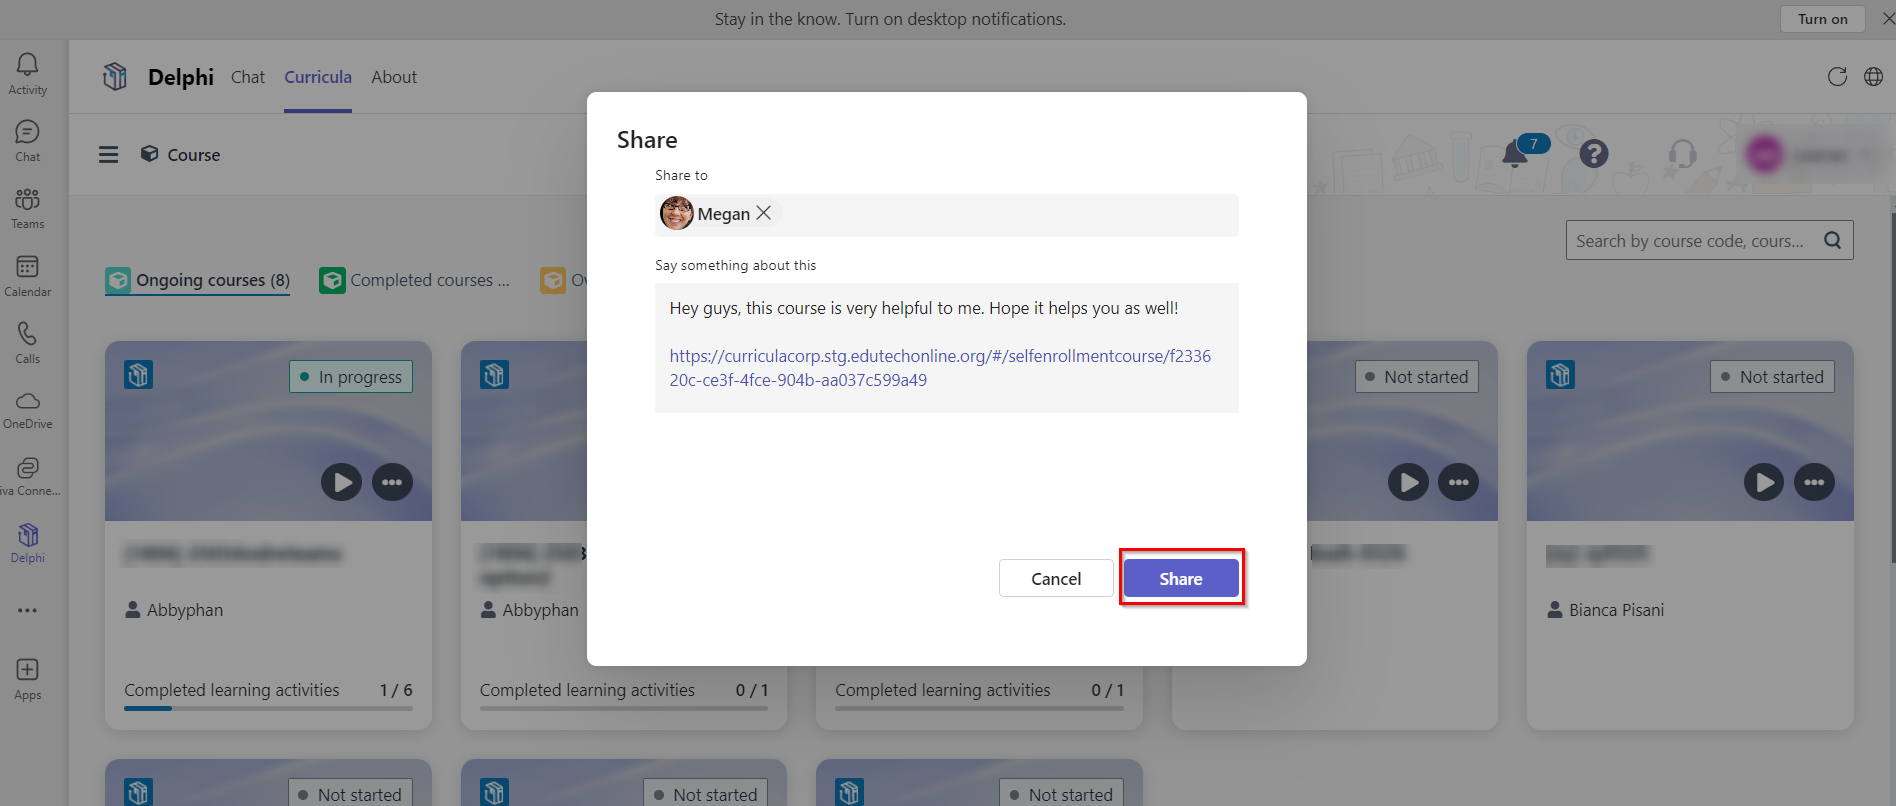The height and width of the screenshot is (806, 1896).
Task: Switch to the About tab
Action: [x=394, y=77]
